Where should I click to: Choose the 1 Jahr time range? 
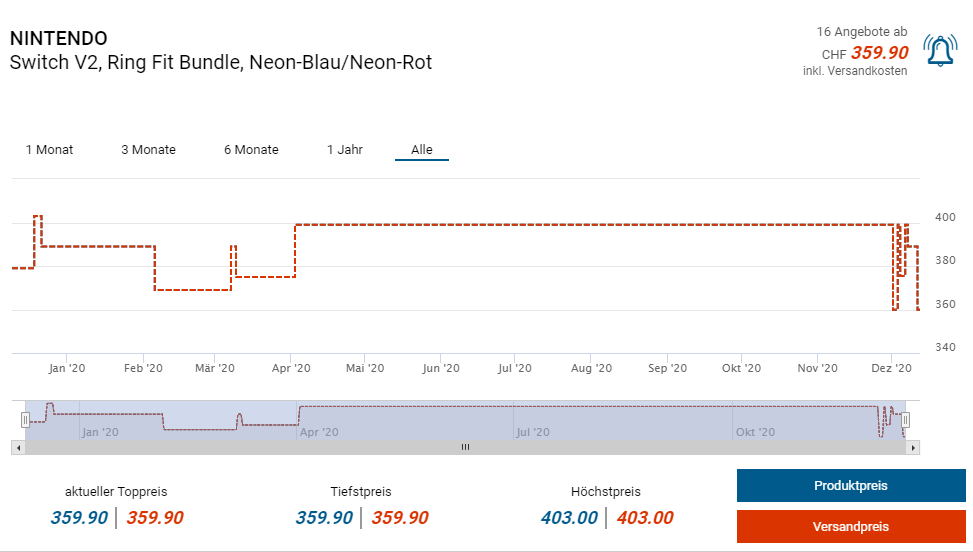point(344,150)
